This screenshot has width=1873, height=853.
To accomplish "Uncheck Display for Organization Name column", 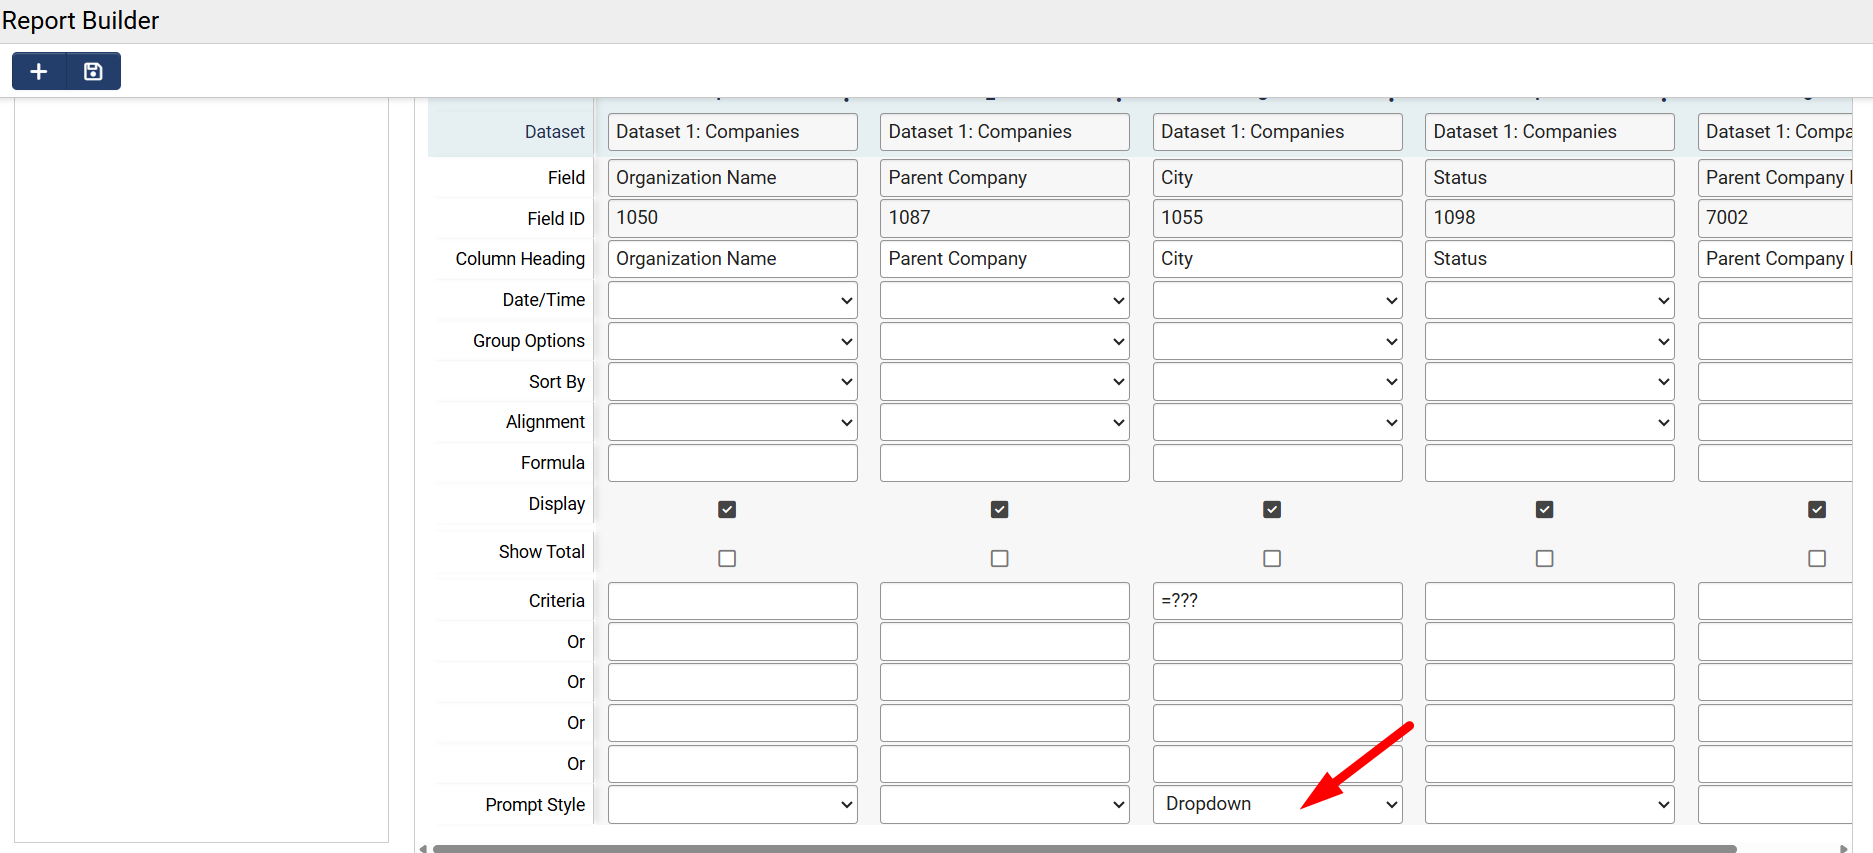I will (727, 510).
